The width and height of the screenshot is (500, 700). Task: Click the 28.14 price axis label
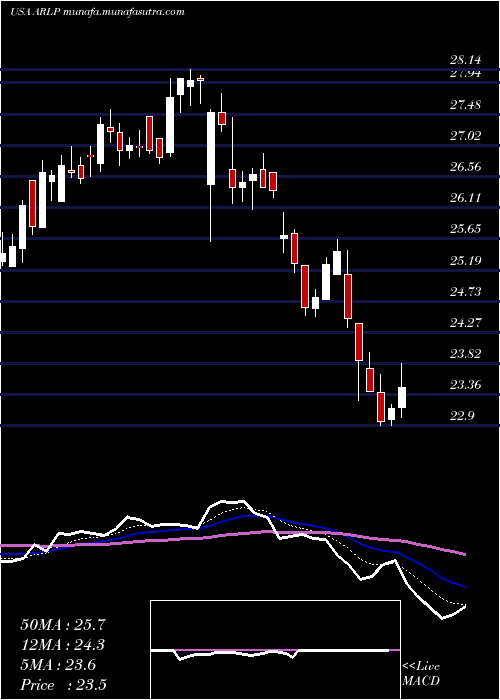click(466, 59)
